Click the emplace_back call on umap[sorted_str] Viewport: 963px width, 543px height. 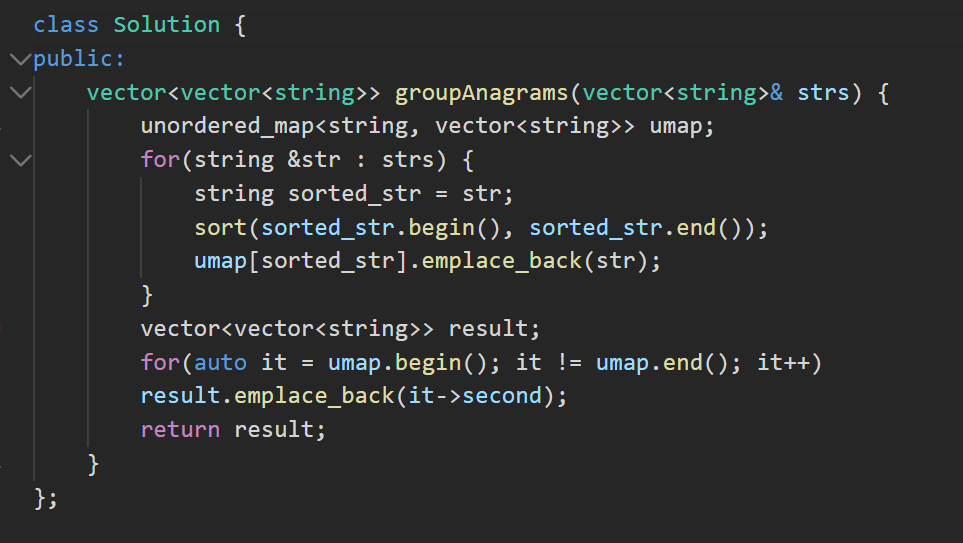click(x=502, y=261)
